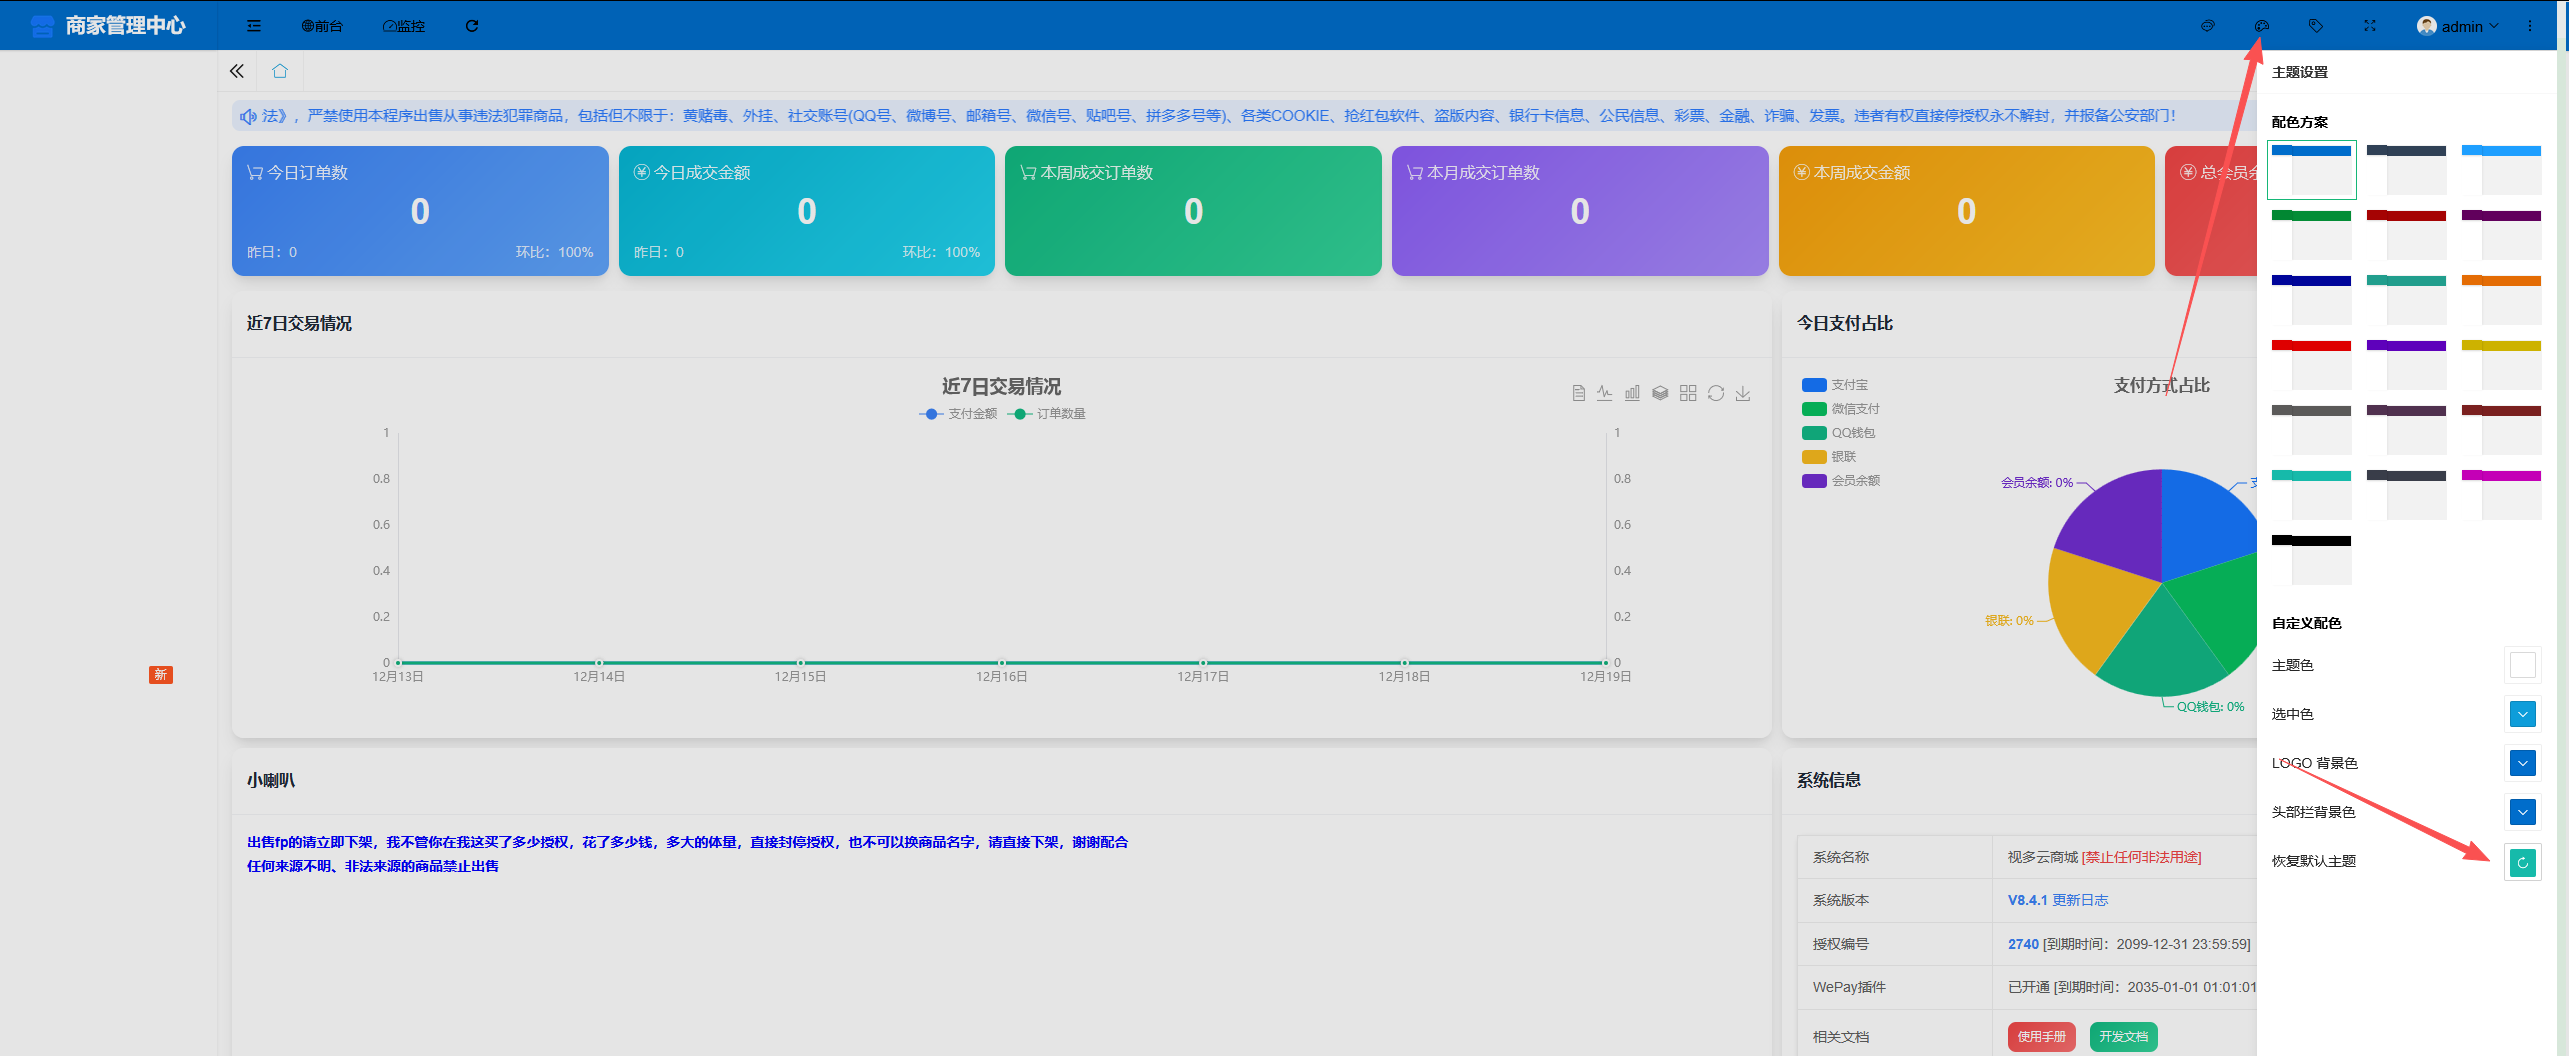2569x1056 pixels.
Task: Enter fullscreen with the expand icon
Action: tap(2370, 26)
